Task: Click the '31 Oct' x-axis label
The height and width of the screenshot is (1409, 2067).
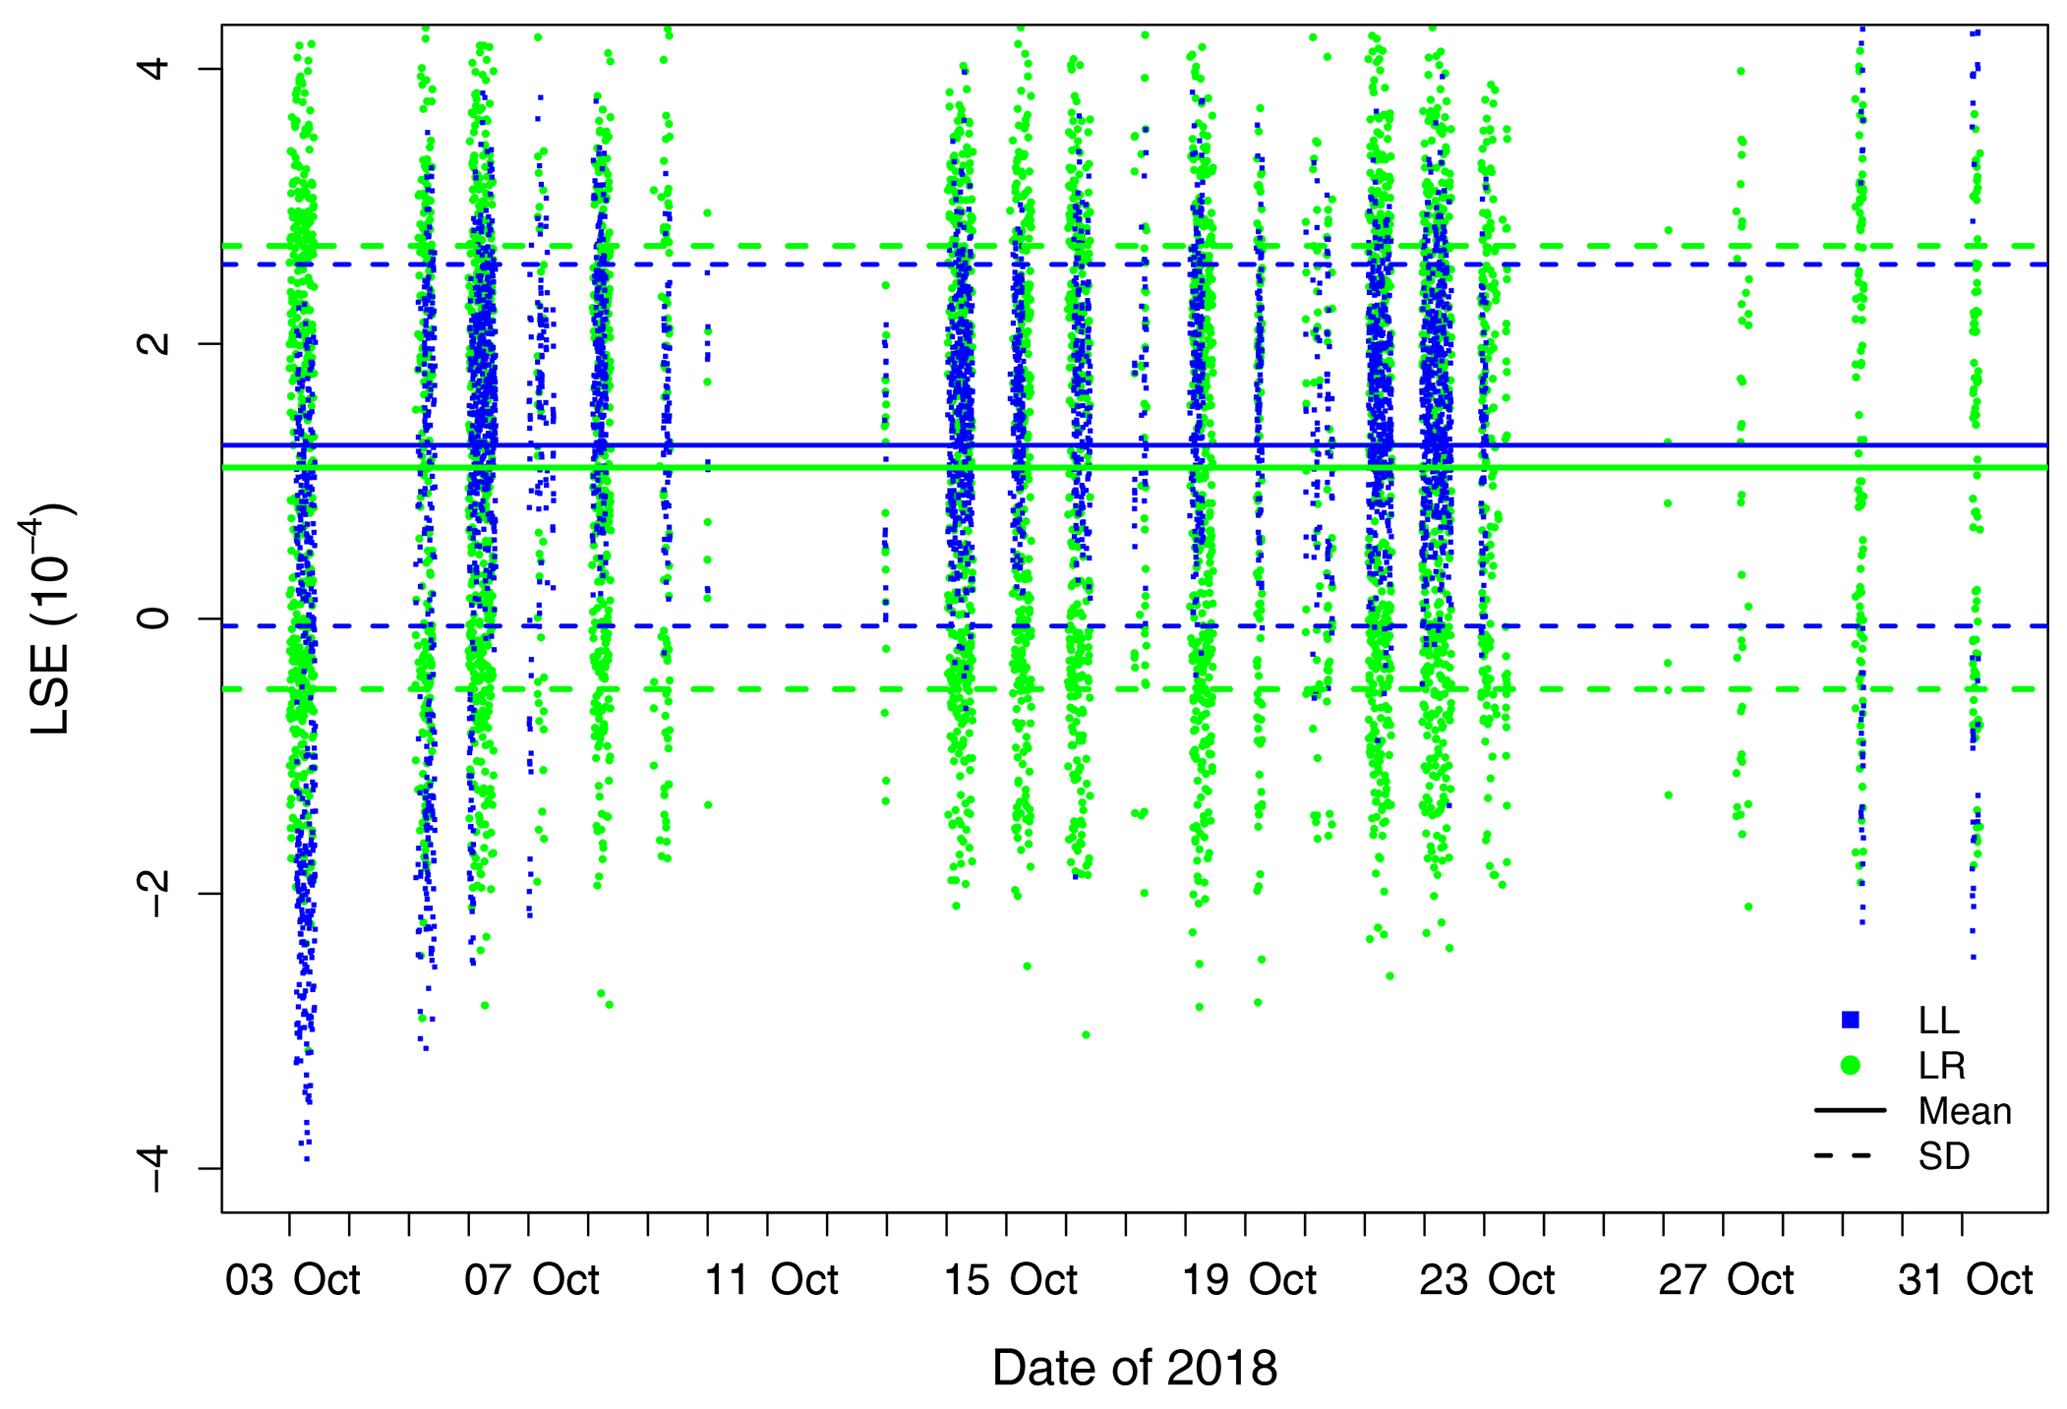Action: point(1965,1280)
